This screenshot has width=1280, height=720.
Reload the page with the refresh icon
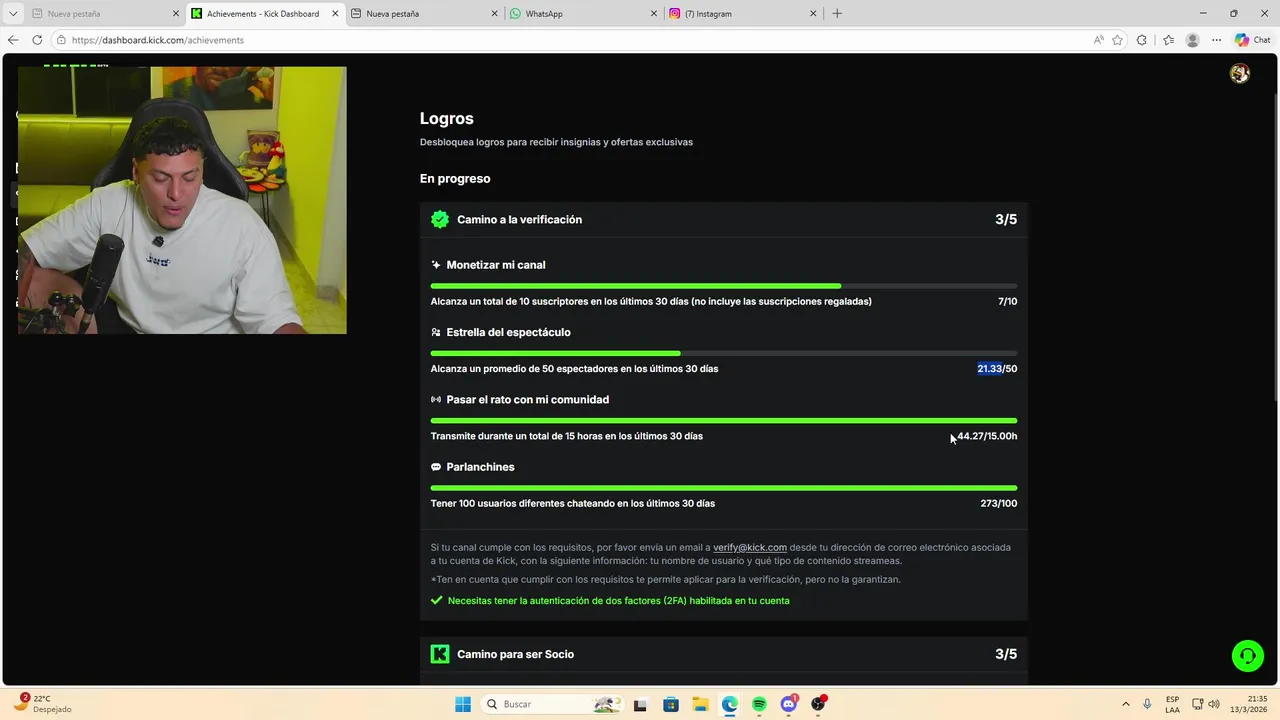[x=37, y=40]
